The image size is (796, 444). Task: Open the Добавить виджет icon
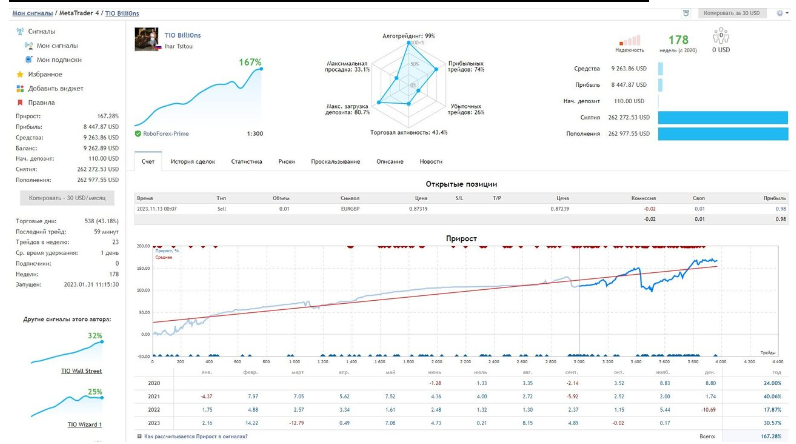point(20,88)
